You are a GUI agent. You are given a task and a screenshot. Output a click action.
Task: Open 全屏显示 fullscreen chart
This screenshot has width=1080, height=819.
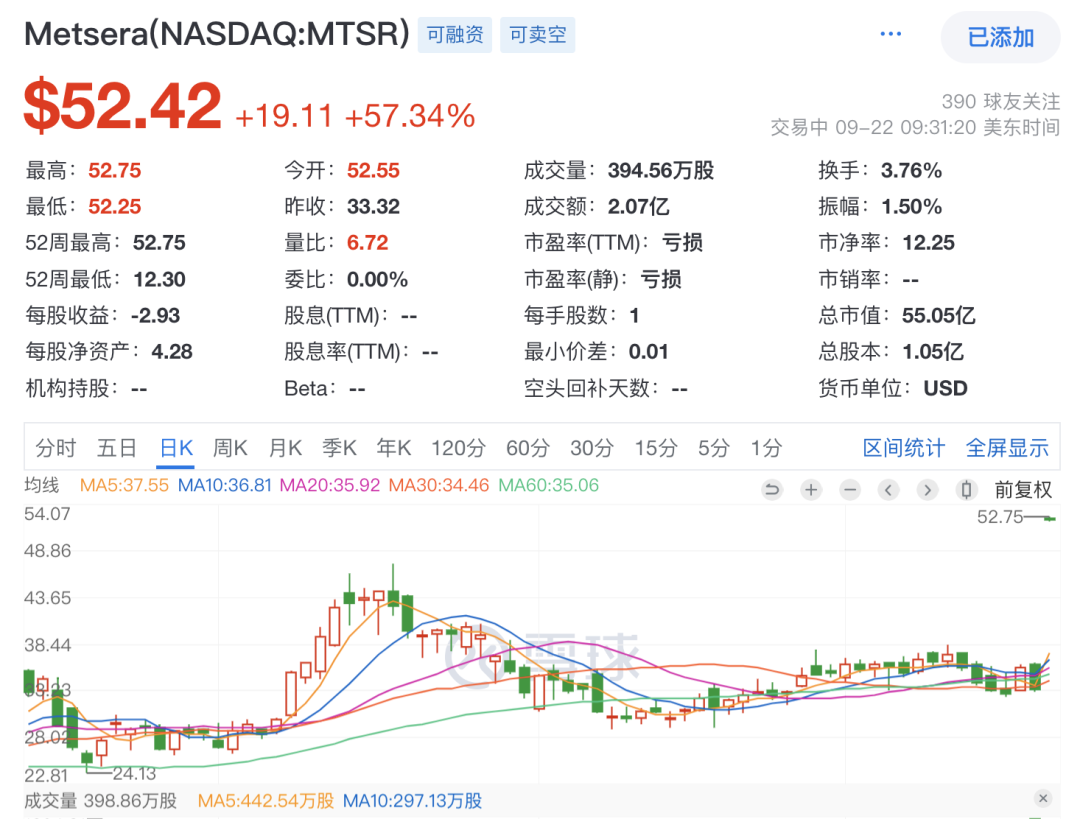[x=1007, y=448]
